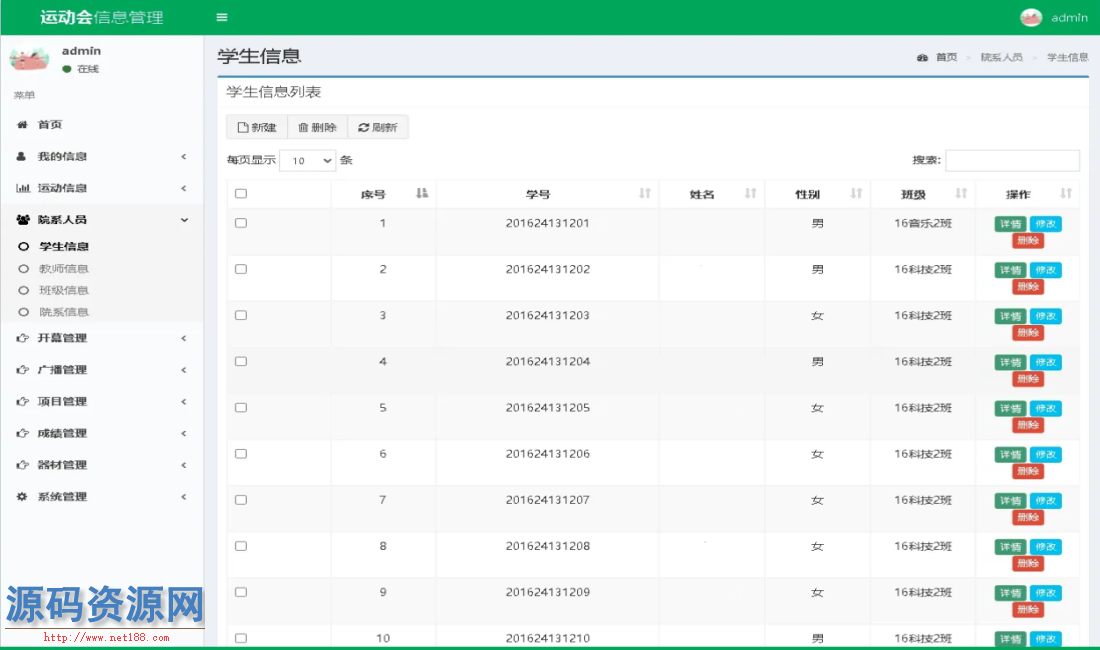Click group icon beside 院系人员
Viewport: 1100px width, 650px height.
click(x=22, y=219)
